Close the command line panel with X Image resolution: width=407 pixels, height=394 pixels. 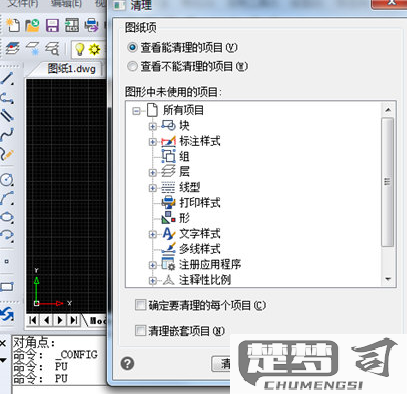[x=3, y=343]
